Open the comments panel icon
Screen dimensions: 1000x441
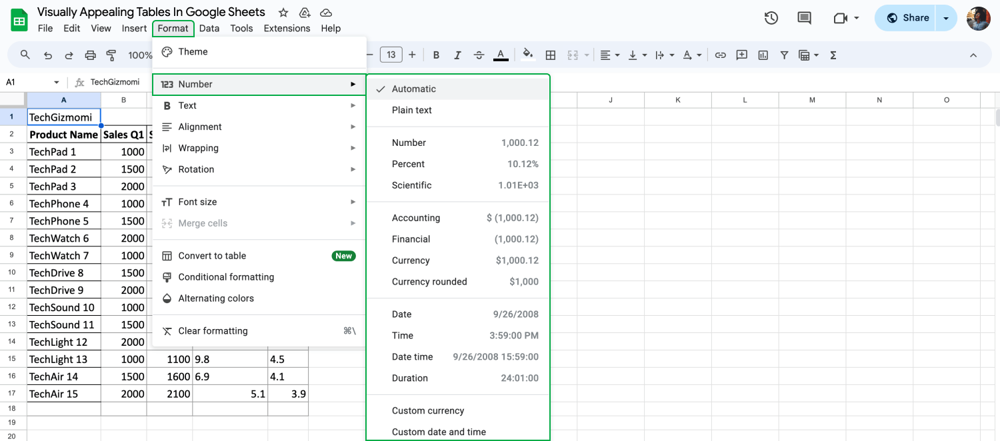coord(804,18)
